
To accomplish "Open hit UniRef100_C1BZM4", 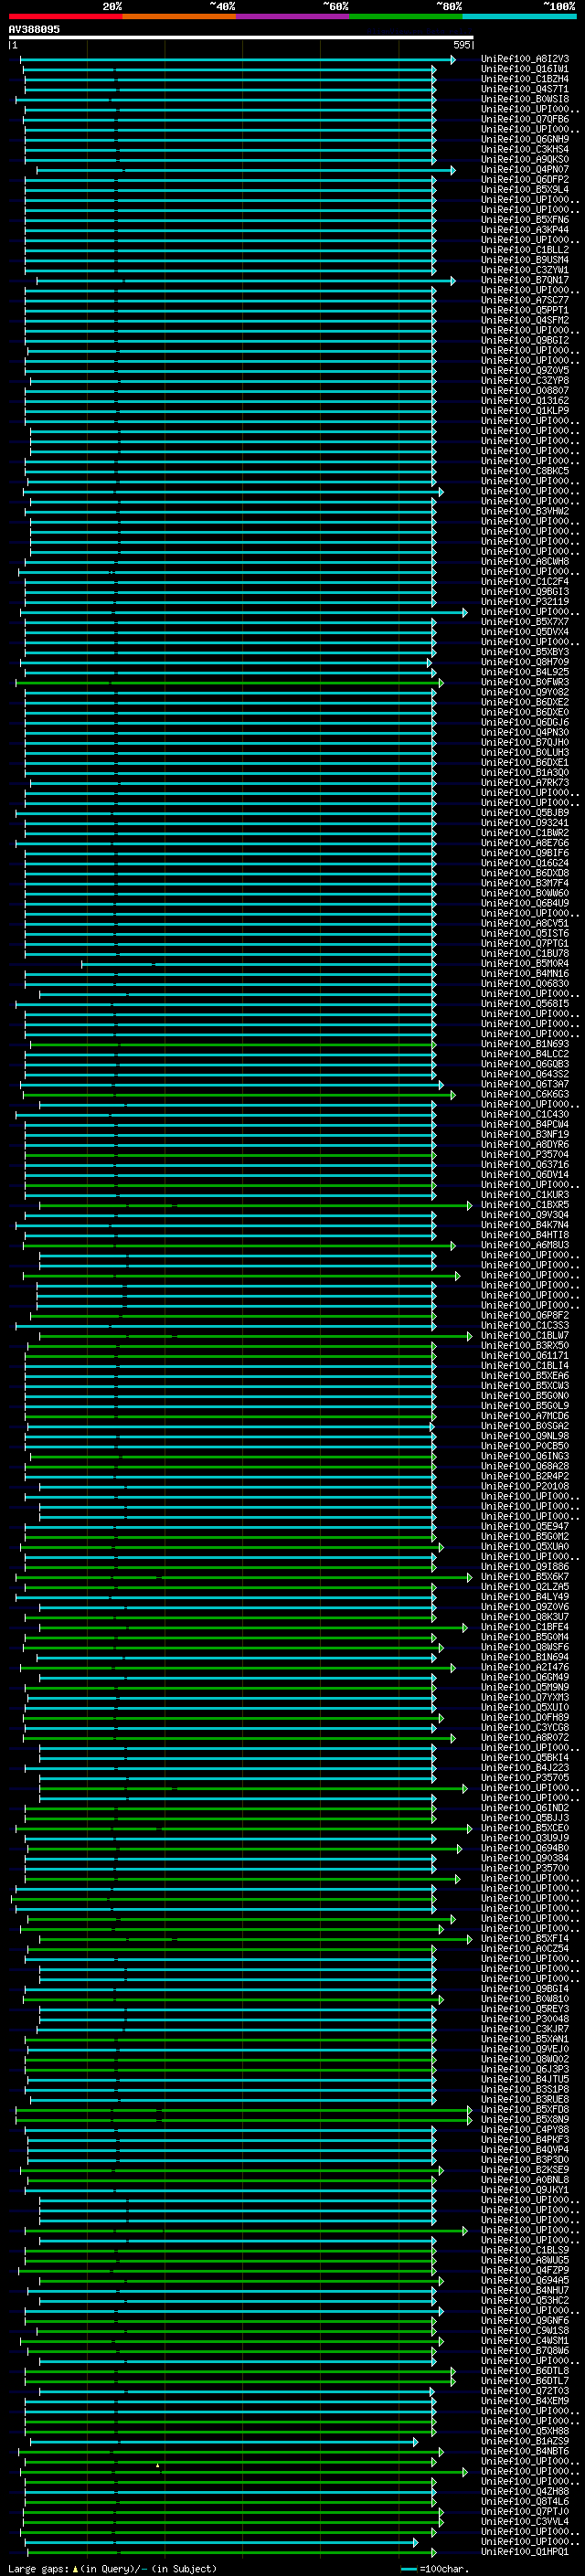I will tap(525, 79).
